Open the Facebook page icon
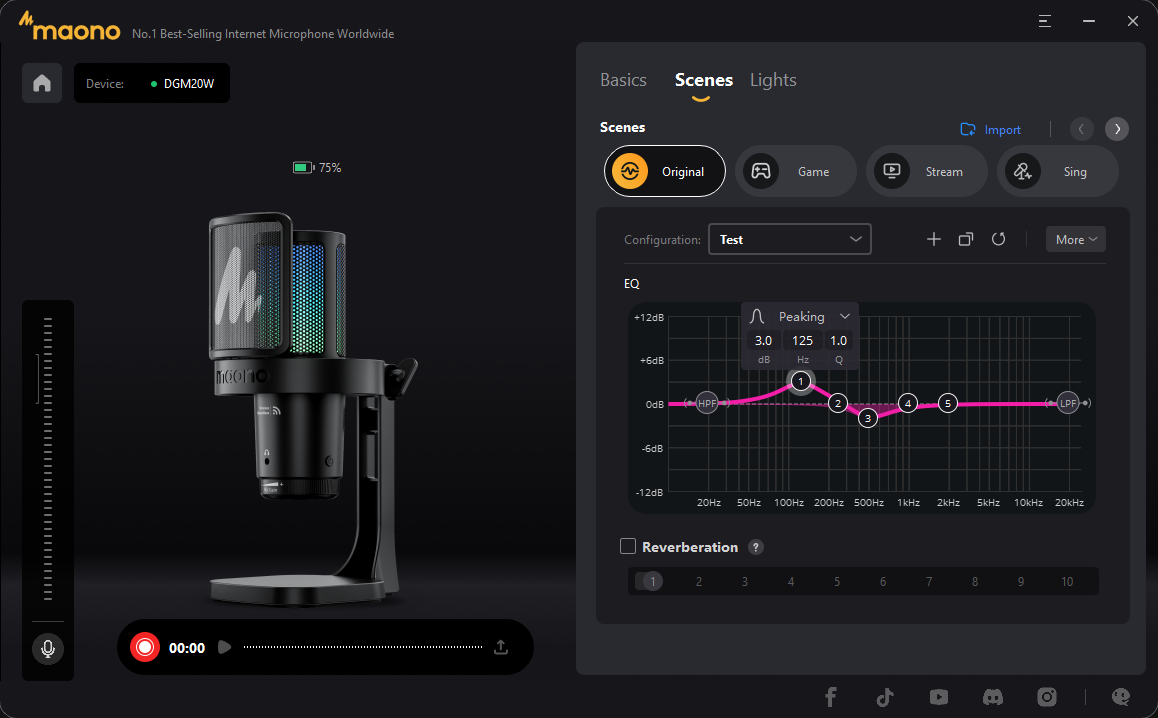1158x718 pixels. [x=831, y=697]
